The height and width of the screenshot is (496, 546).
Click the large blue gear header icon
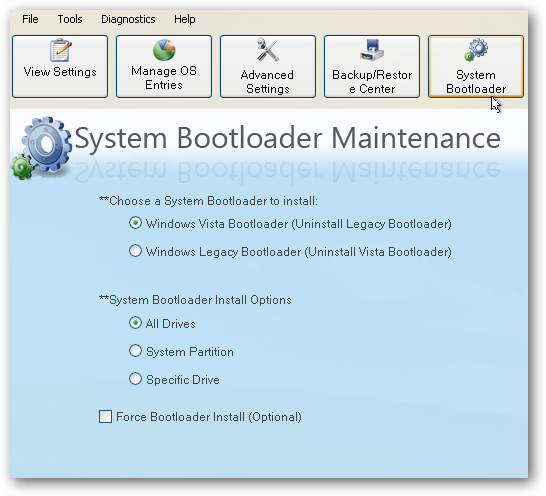(47, 144)
